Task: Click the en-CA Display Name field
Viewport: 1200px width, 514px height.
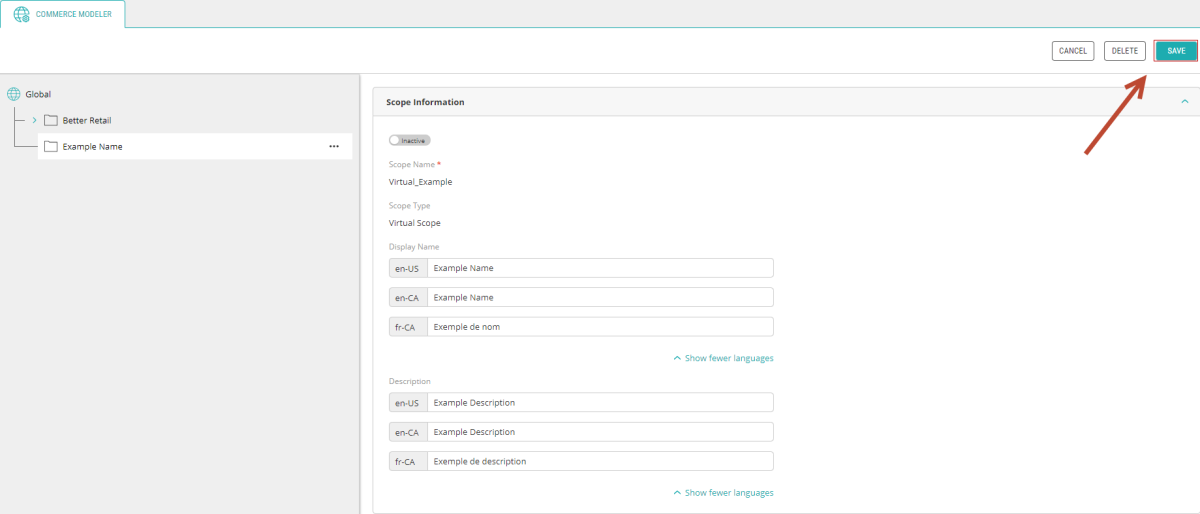Action: pyautogui.click(x=600, y=297)
